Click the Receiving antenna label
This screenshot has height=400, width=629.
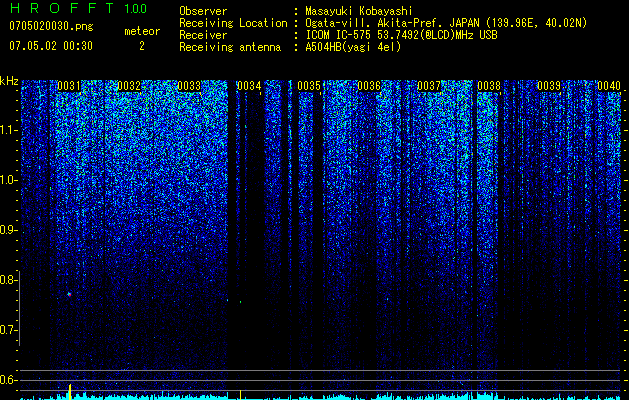click(230, 47)
